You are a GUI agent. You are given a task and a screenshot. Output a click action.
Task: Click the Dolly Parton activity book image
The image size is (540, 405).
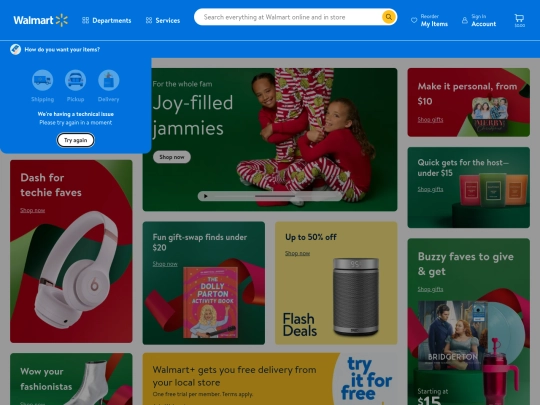coord(211,302)
